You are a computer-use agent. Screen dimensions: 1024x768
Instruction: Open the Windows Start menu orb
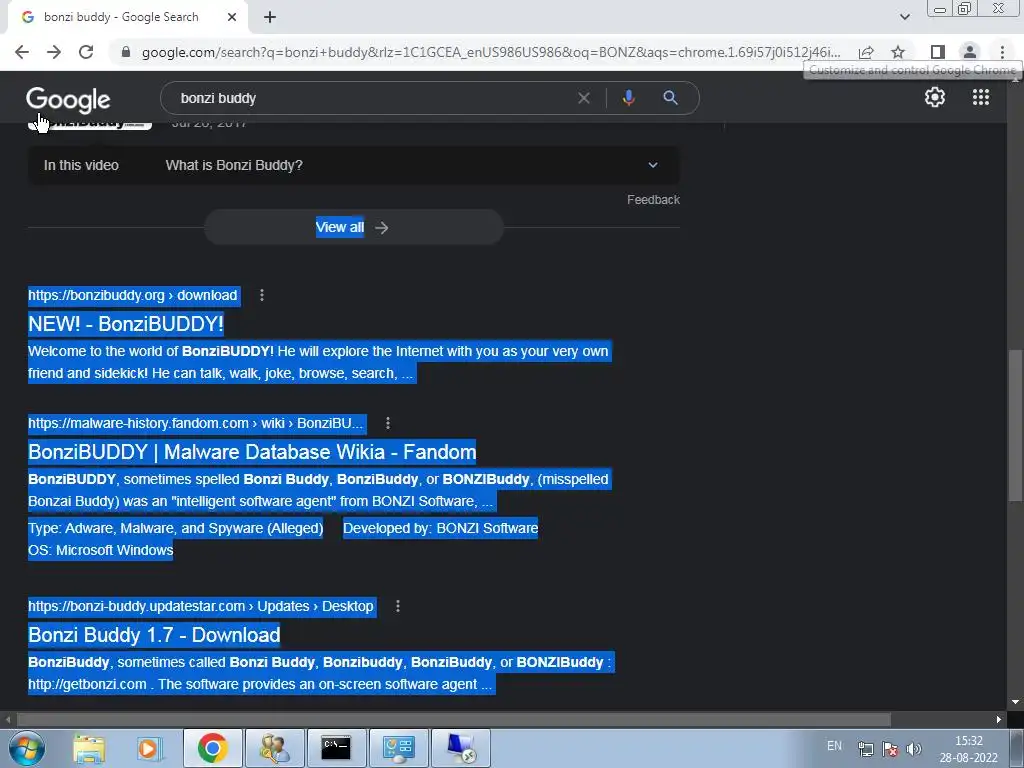point(27,748)
